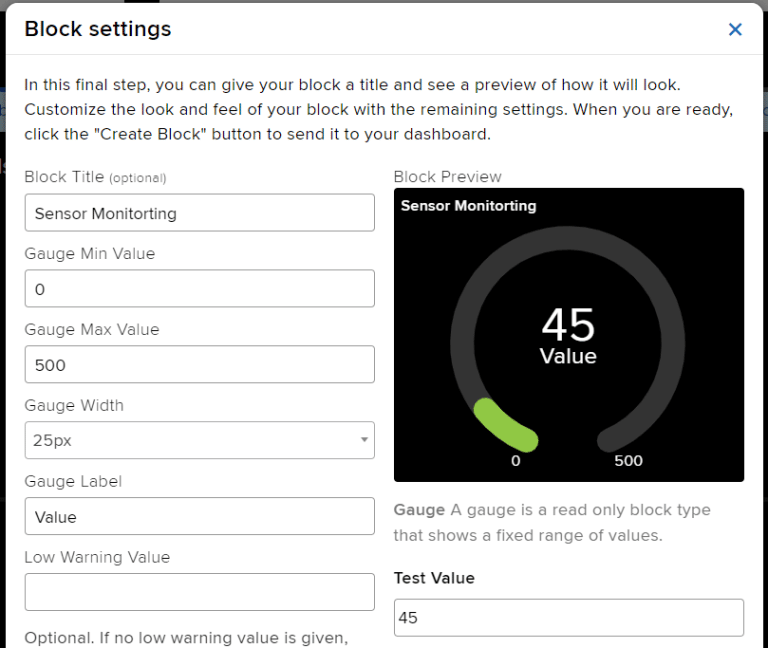Close the Block settings dialog

(x=735, y=29)
